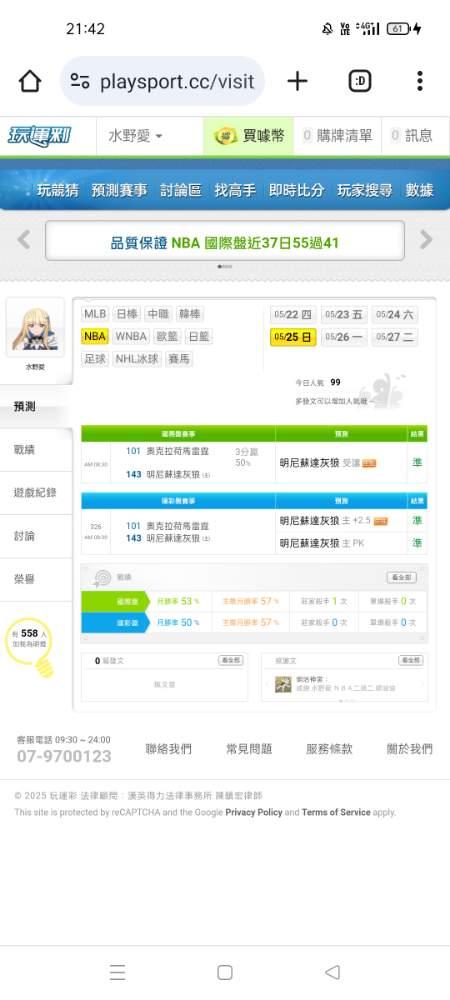Open the tab switcher icon
Viewport: 450px width, 1000px height.
coord(360,81)
